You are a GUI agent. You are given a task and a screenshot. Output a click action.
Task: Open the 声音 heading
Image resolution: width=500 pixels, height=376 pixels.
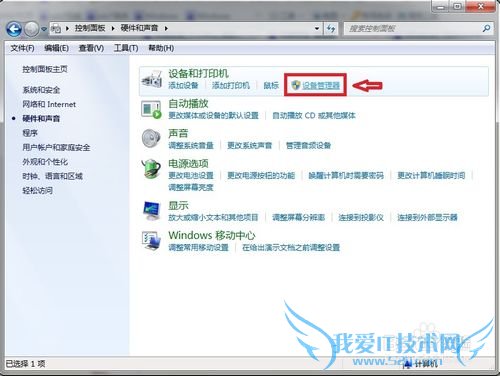[x=178, y=134]
